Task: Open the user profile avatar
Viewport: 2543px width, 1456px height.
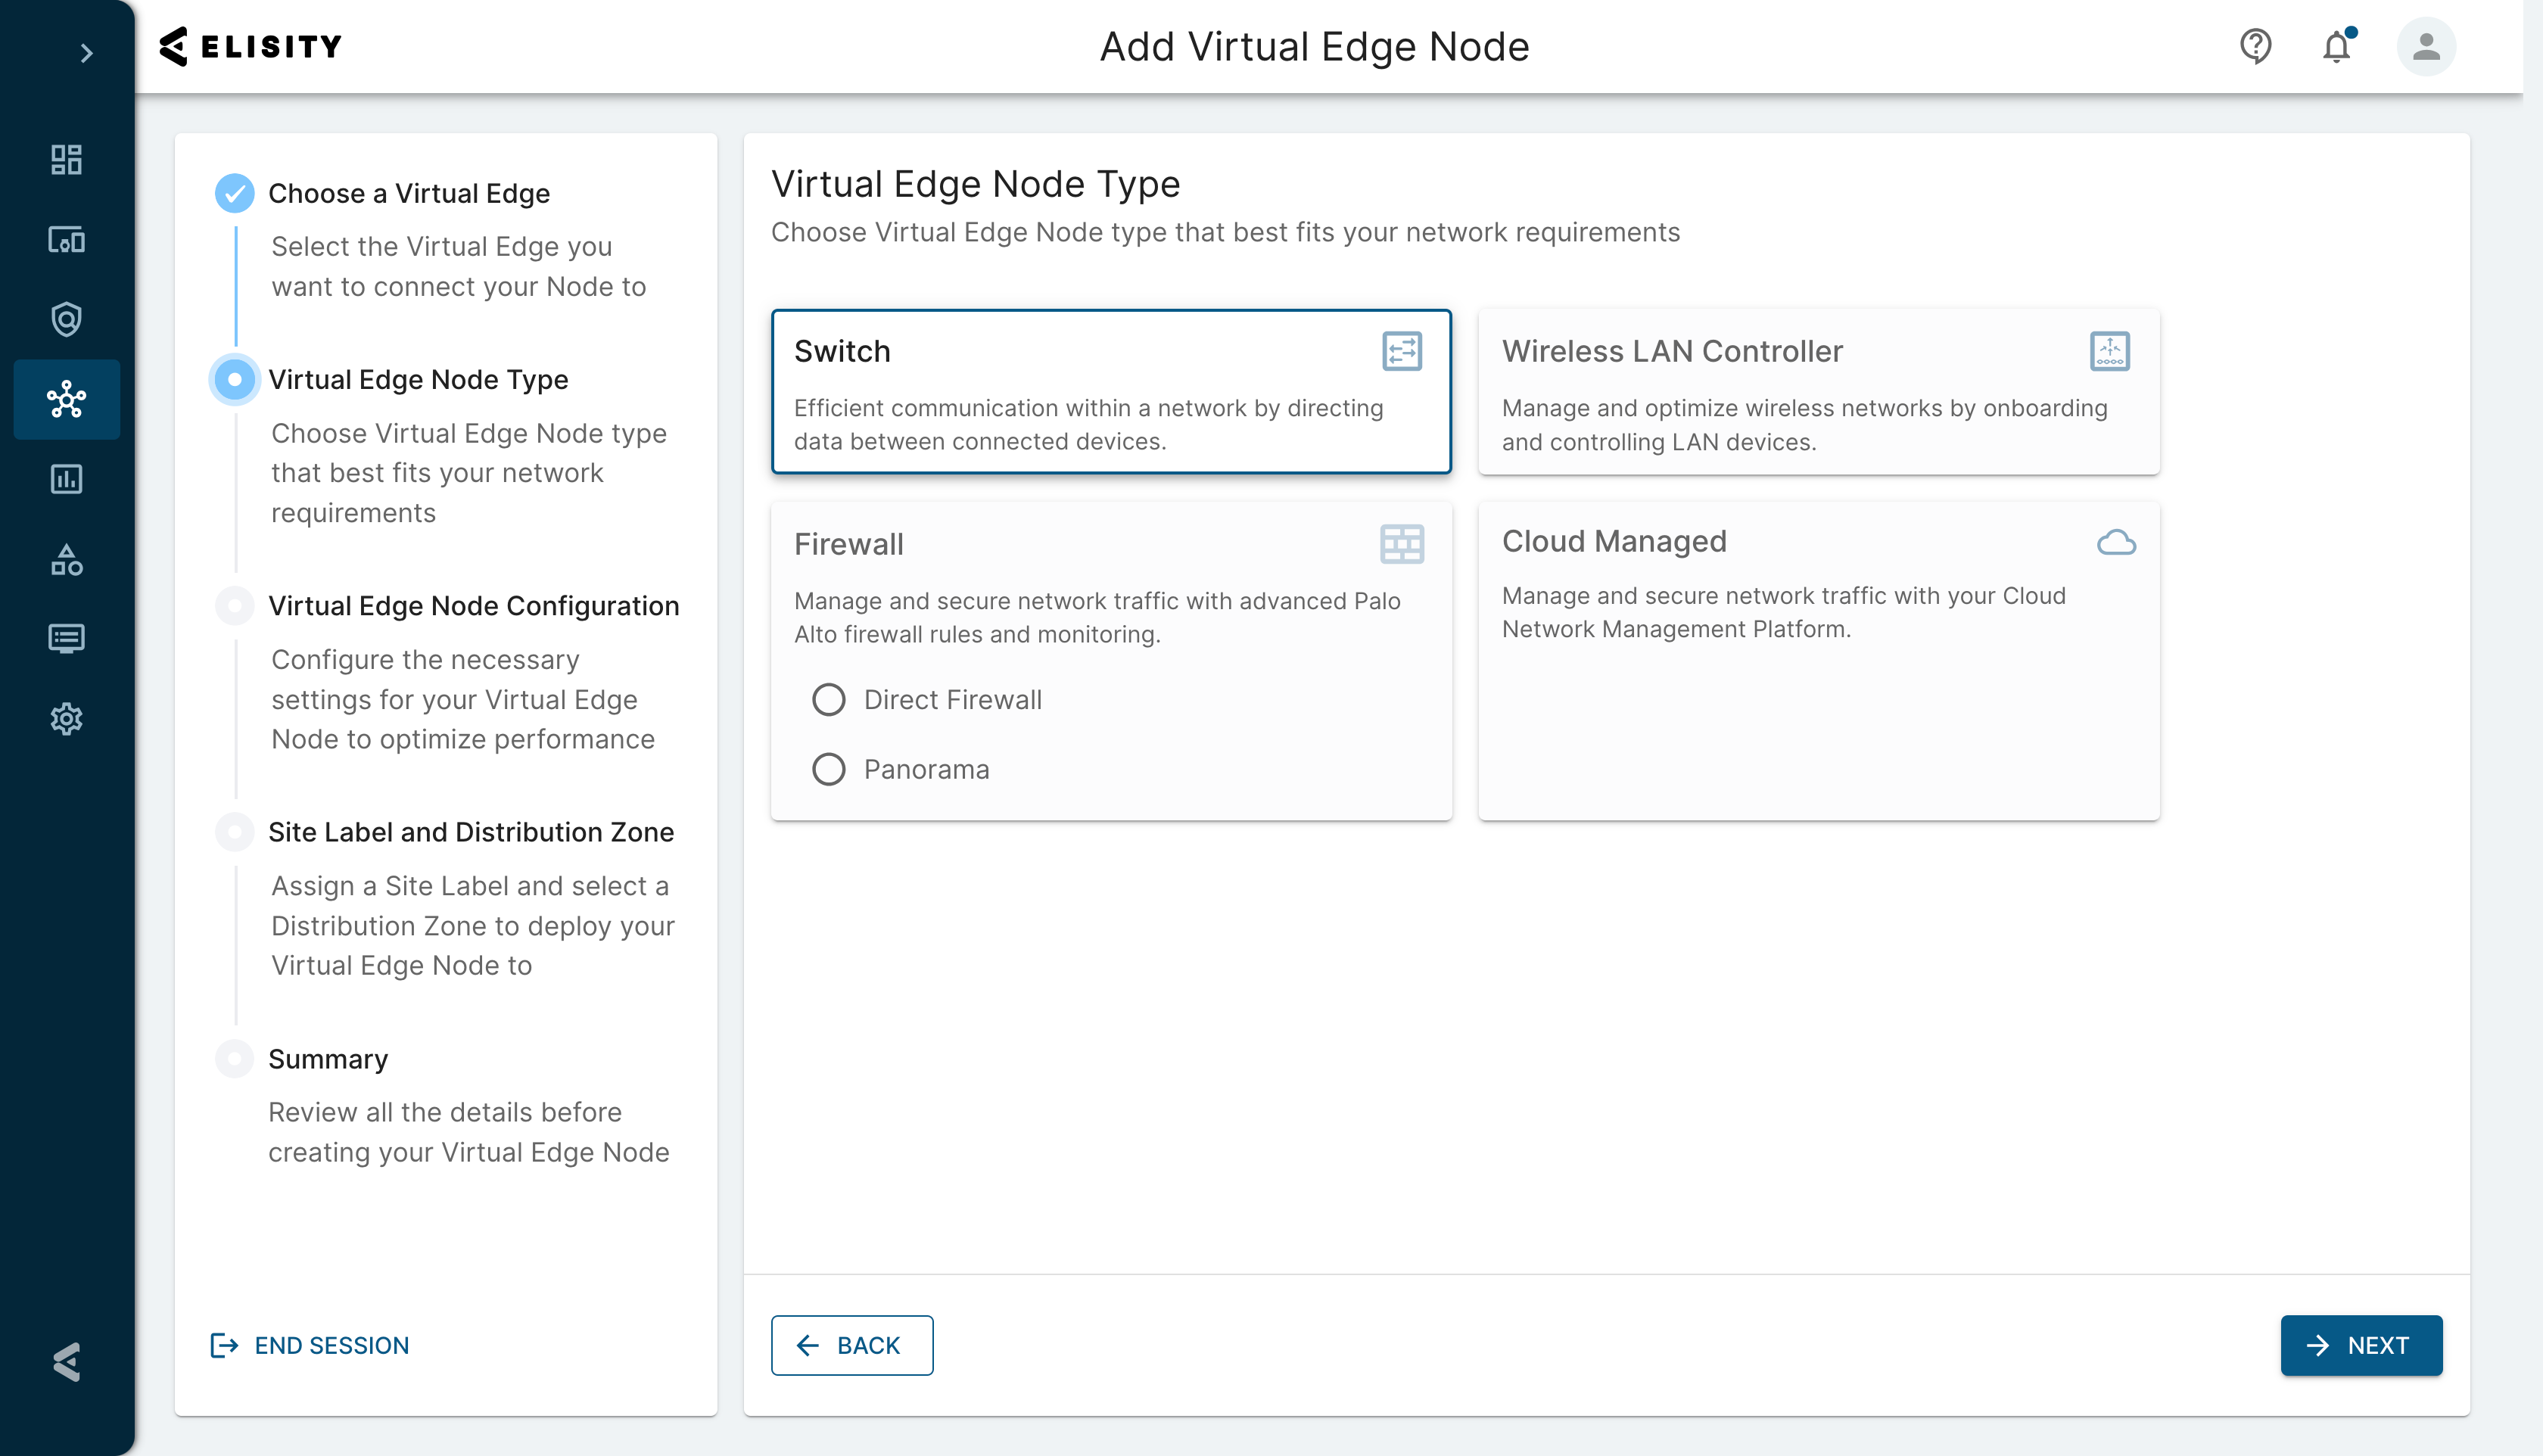Action: click(x=2426, y=46)
